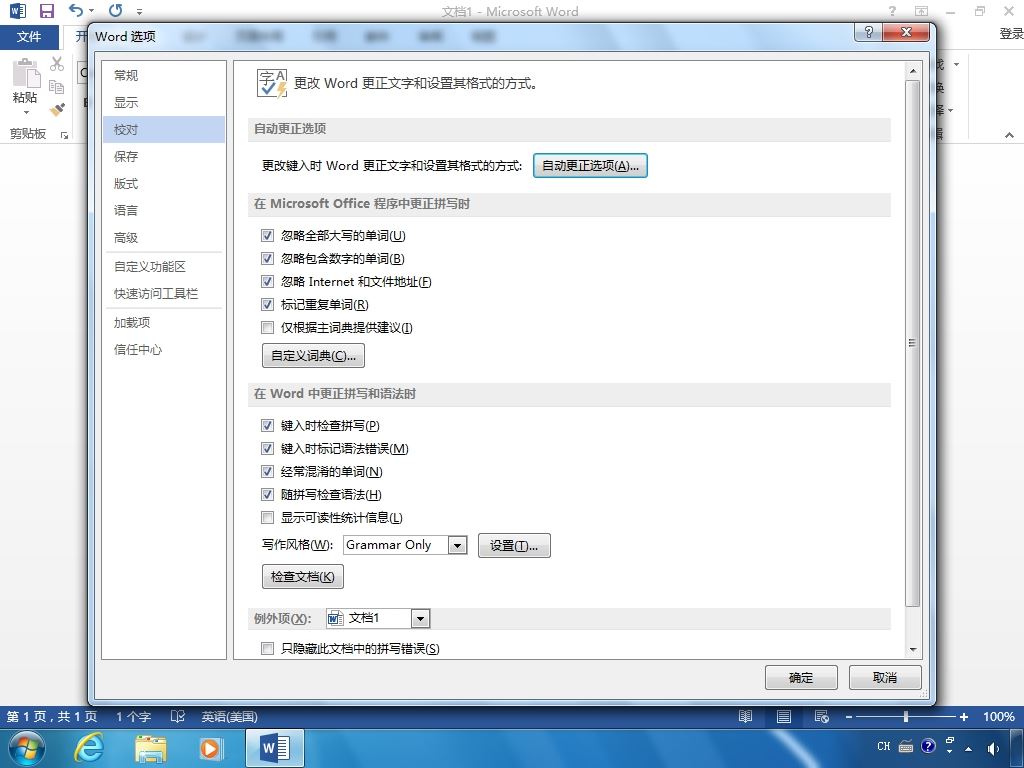Click dialog scrollbar down arrow
Viewport: 1024px width, 768px height.
tap(913, 650)
